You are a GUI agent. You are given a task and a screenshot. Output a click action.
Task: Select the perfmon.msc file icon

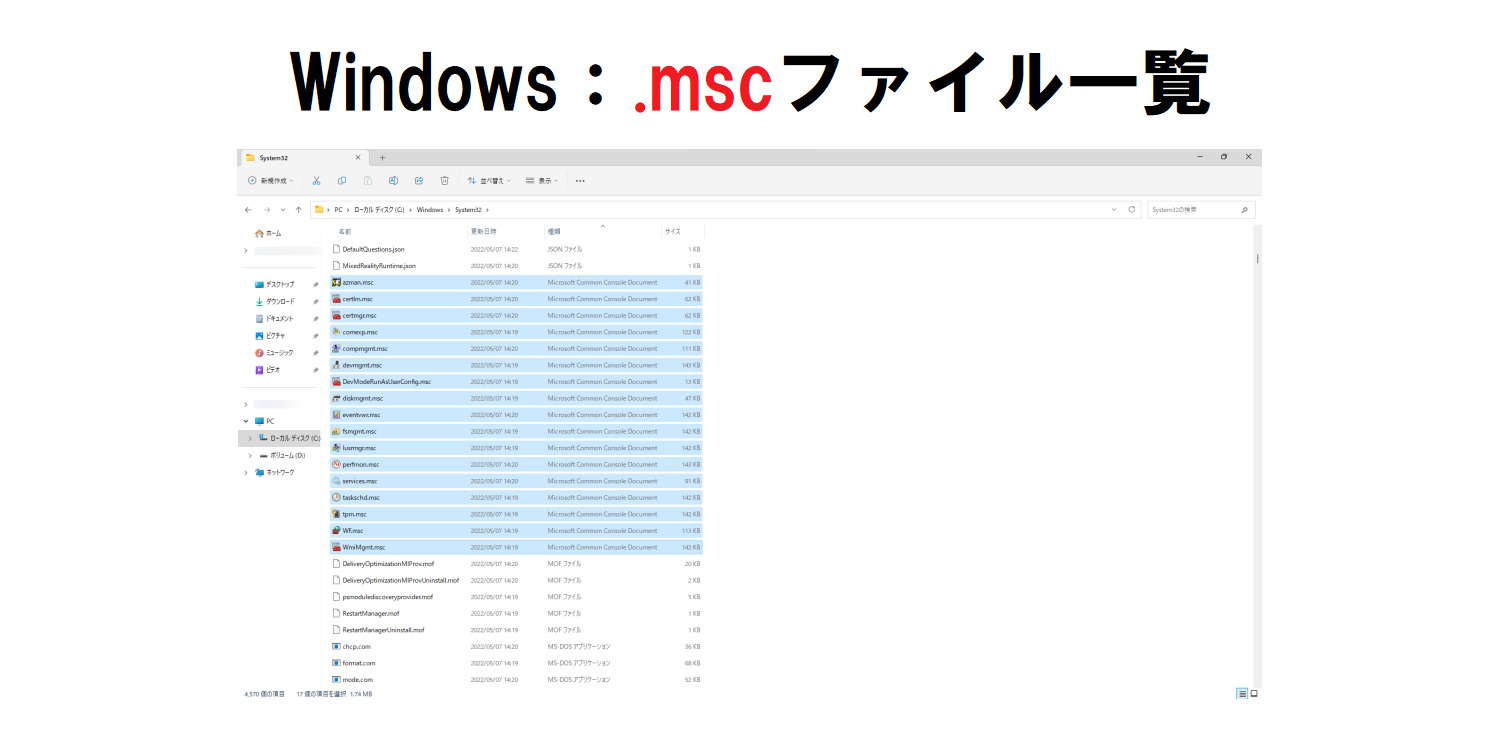336,464
